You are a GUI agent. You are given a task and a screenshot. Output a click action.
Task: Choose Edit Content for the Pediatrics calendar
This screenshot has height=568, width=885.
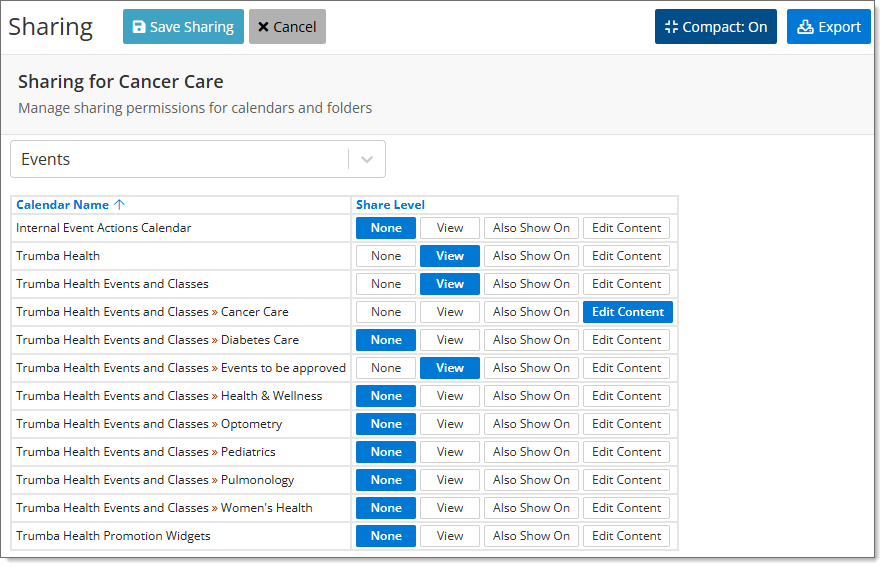(x=626, y=452)
